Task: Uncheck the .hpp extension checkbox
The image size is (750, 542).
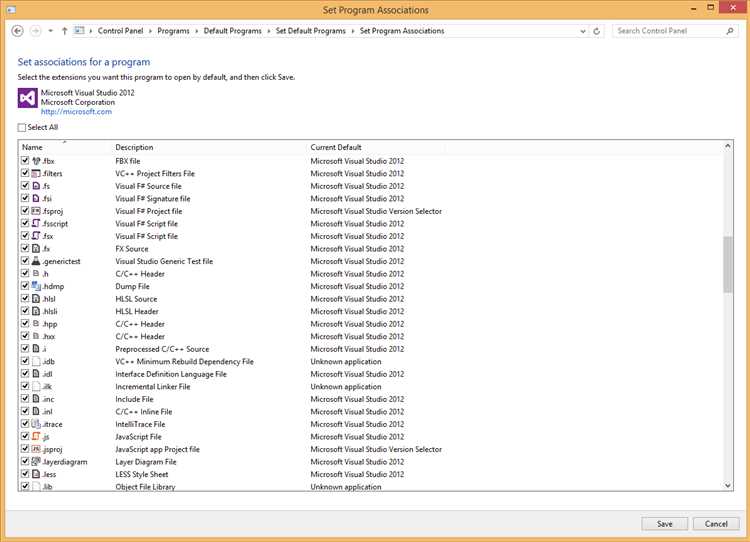Action: point(25,323)
